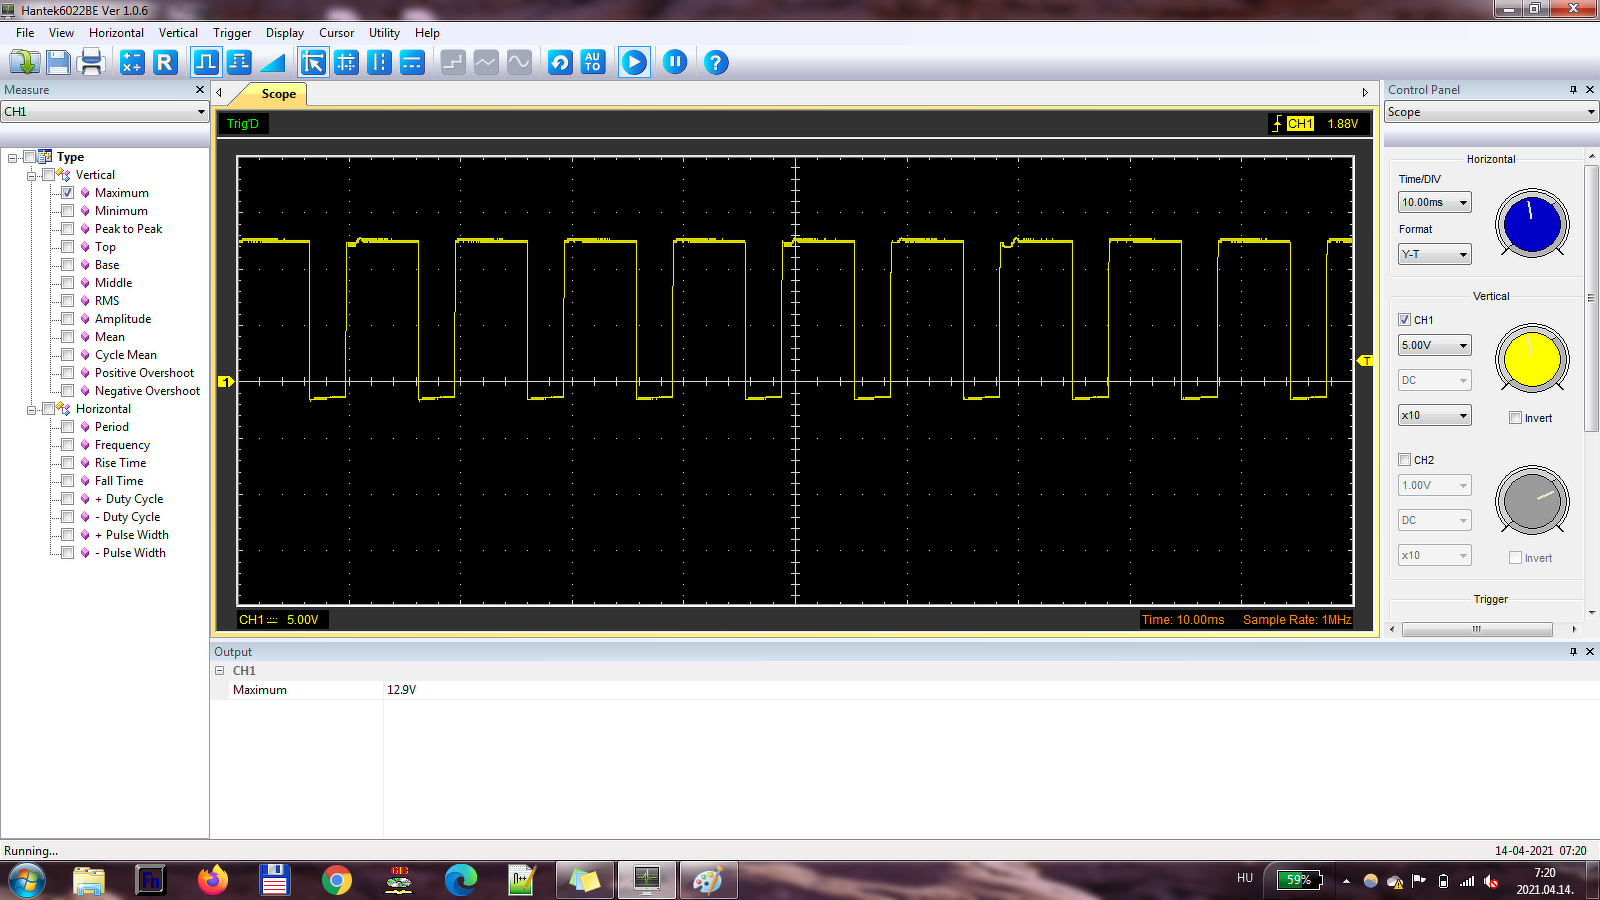Click the yellow trigger level T marker

click(1365, 360)
